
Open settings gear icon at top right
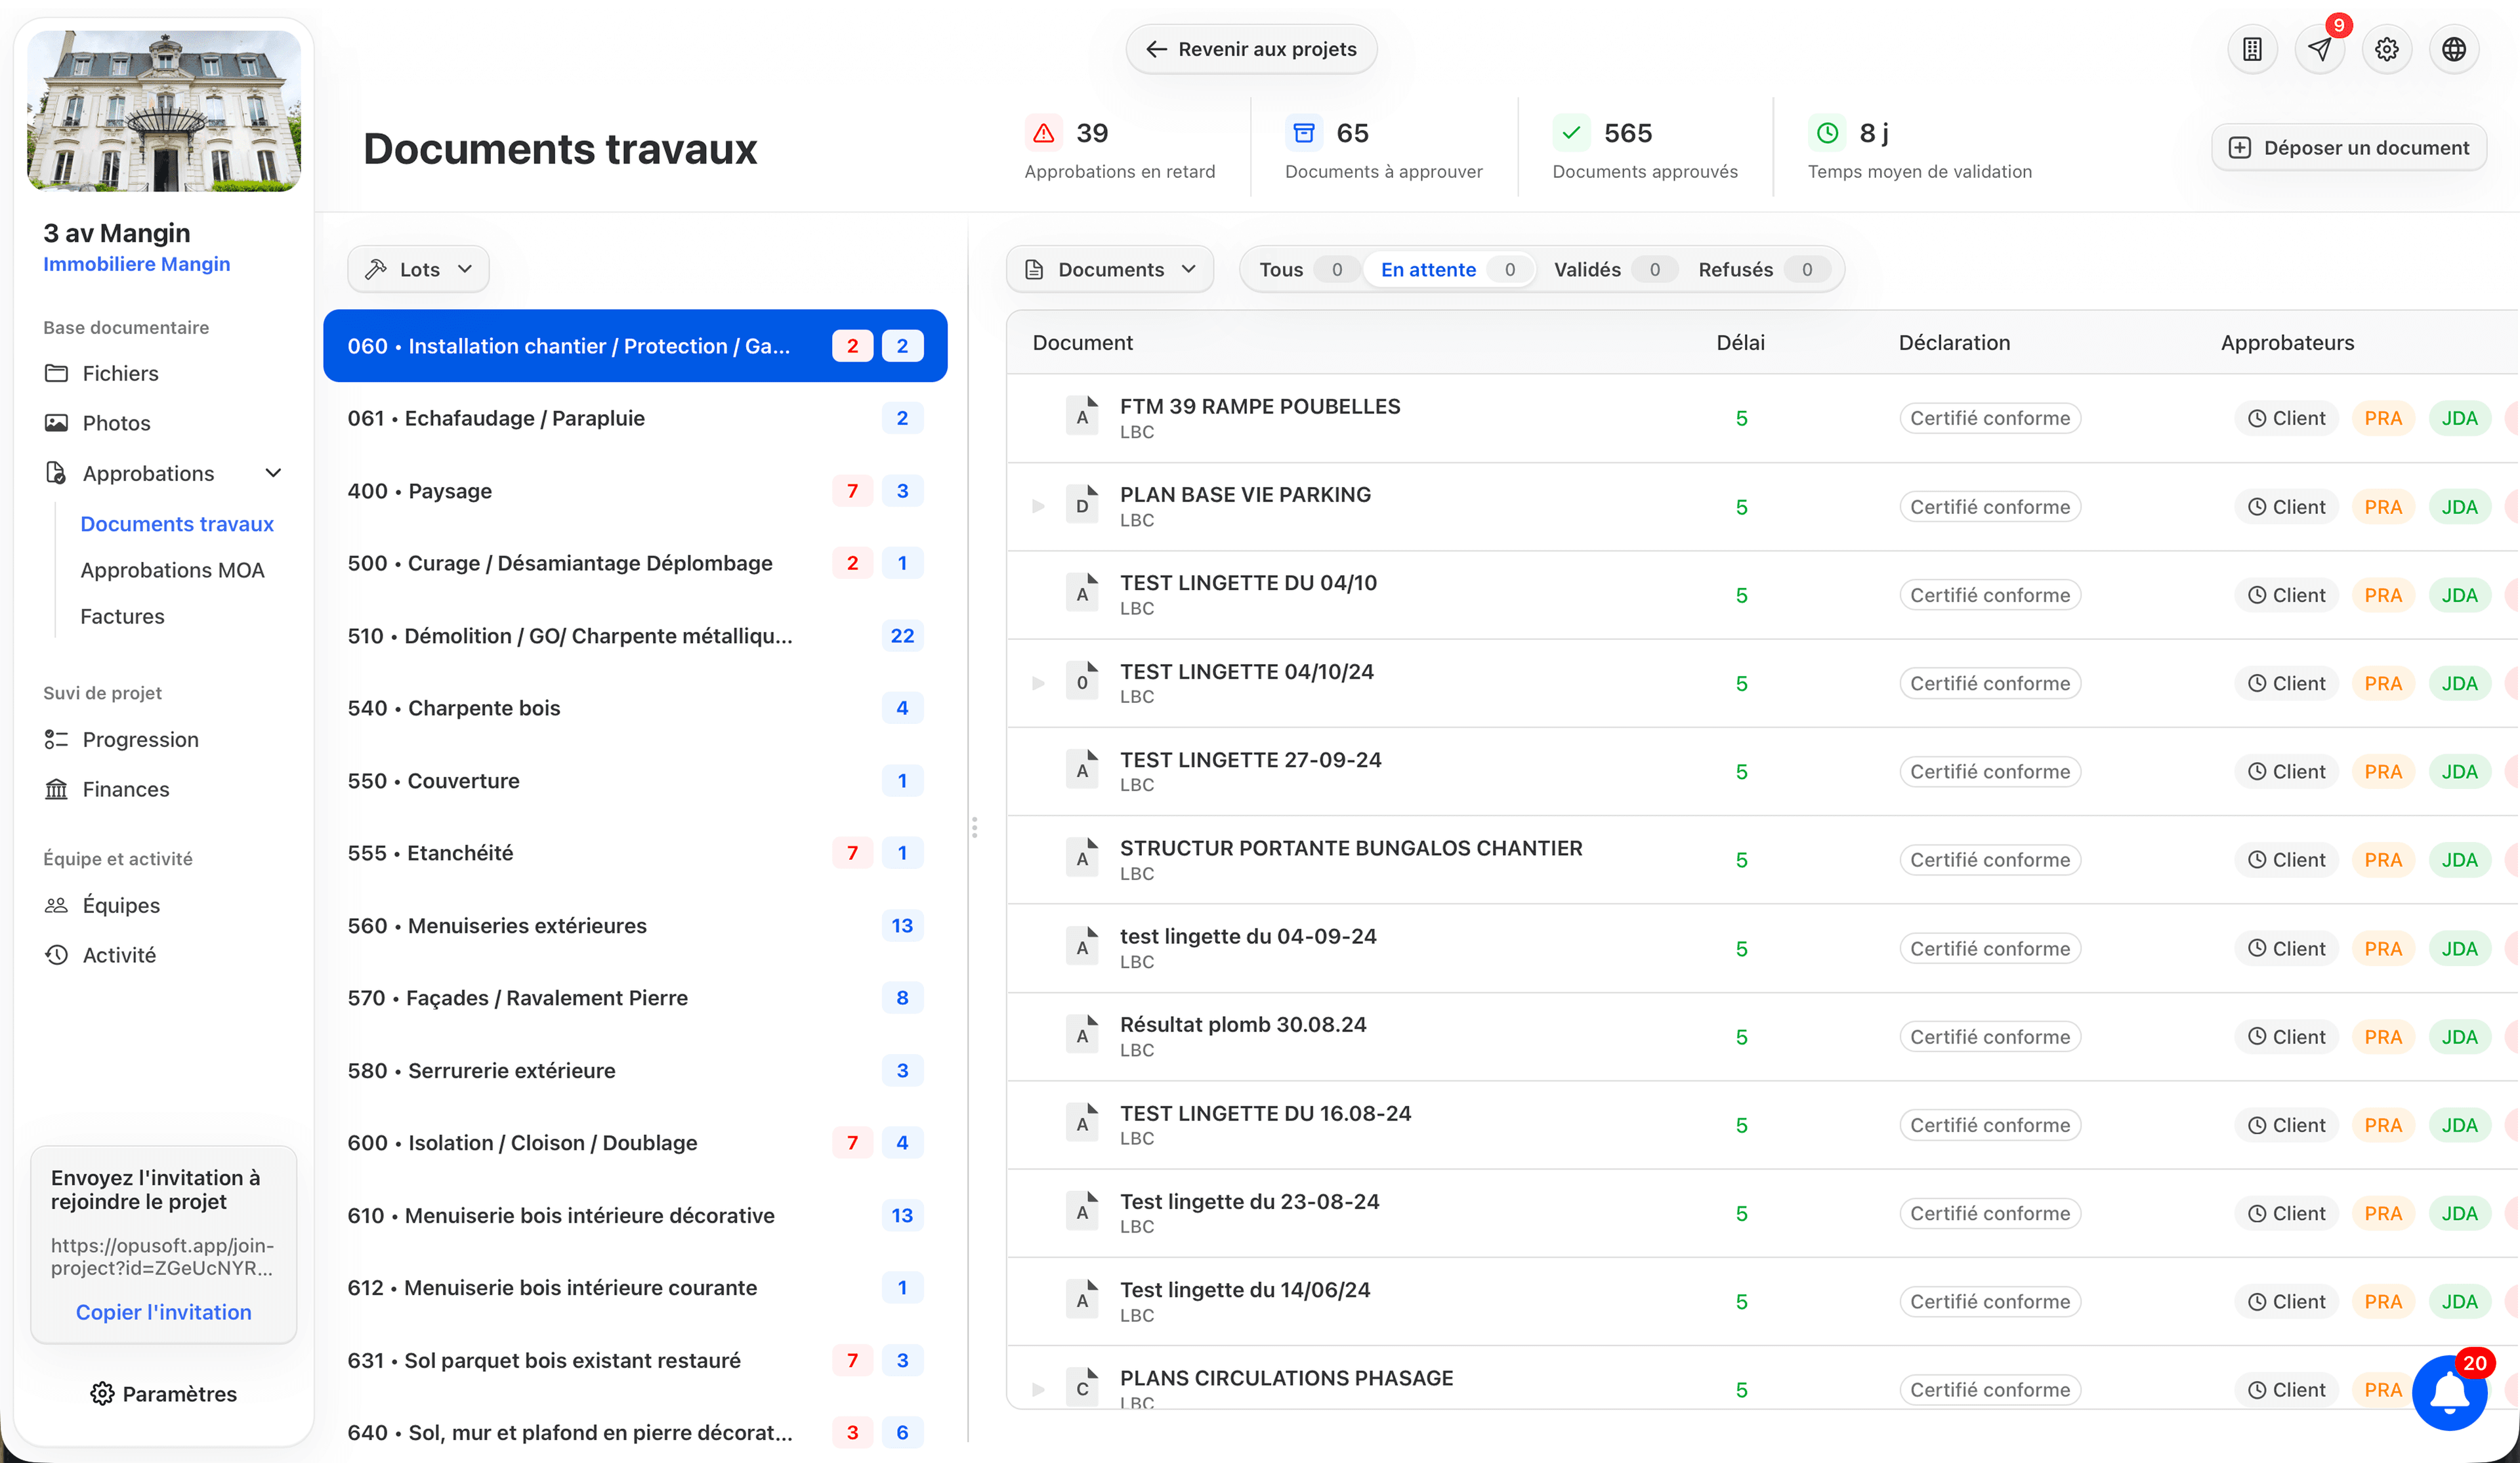point(2386,49)
